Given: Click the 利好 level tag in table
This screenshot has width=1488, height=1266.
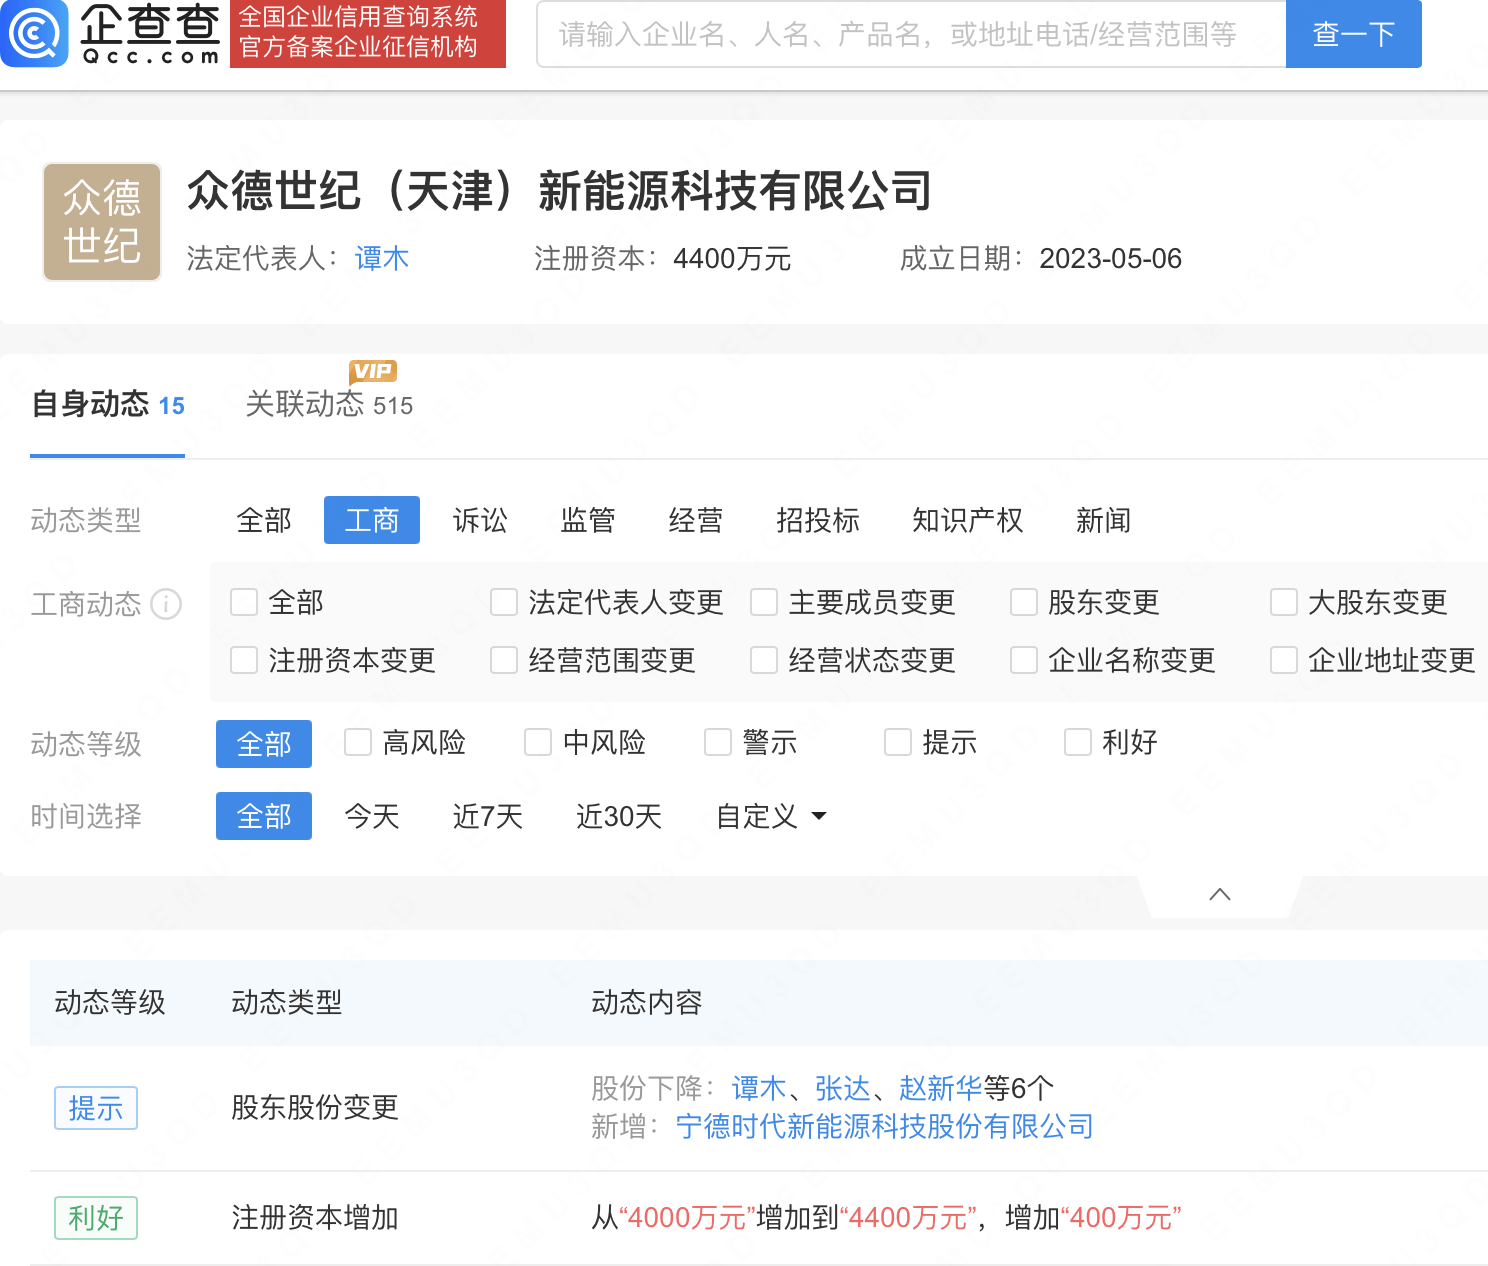Looking at the screenshot, I should coord(96,1218).
